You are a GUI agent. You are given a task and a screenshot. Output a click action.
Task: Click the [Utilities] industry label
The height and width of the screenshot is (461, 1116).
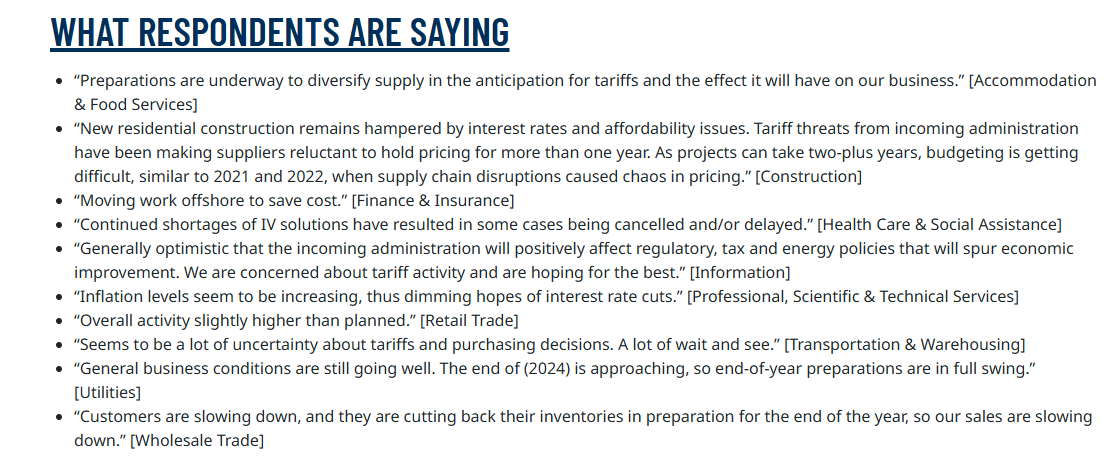107,392
